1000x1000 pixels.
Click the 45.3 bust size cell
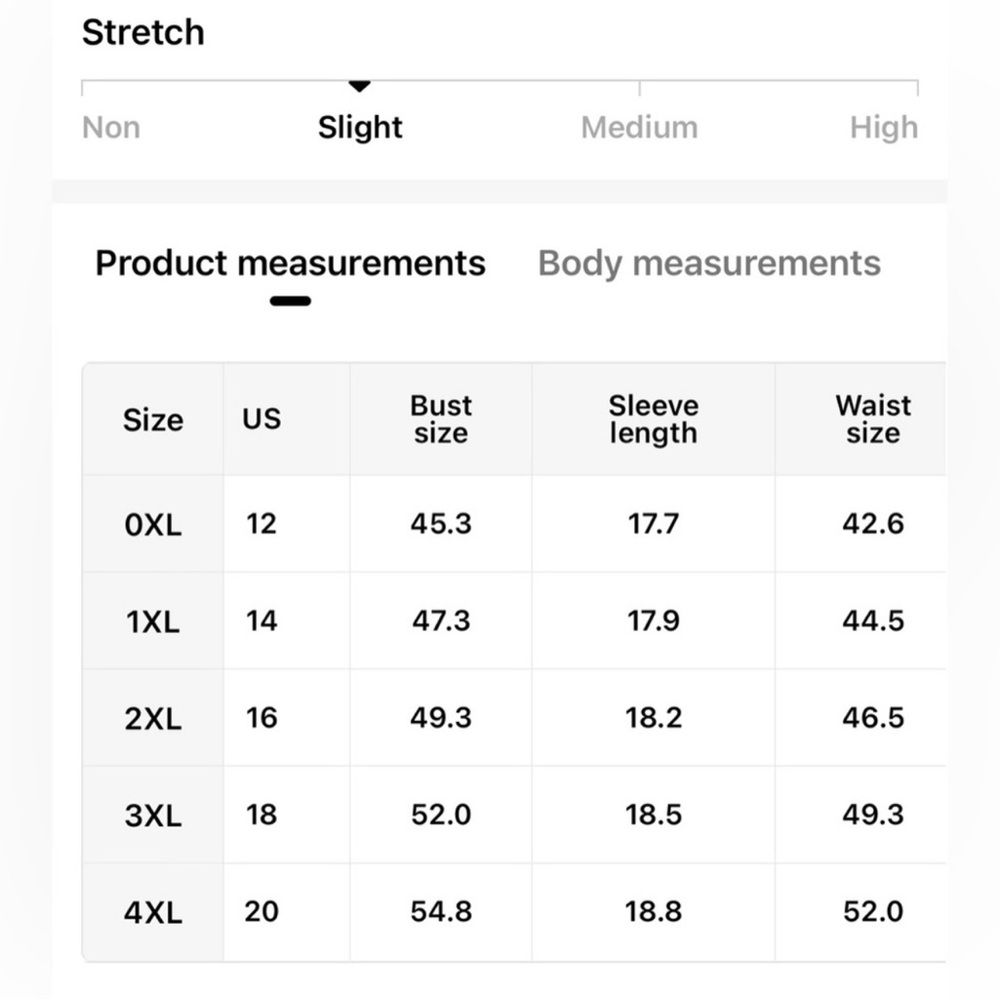pyautogui.click(x=441, y=524)
